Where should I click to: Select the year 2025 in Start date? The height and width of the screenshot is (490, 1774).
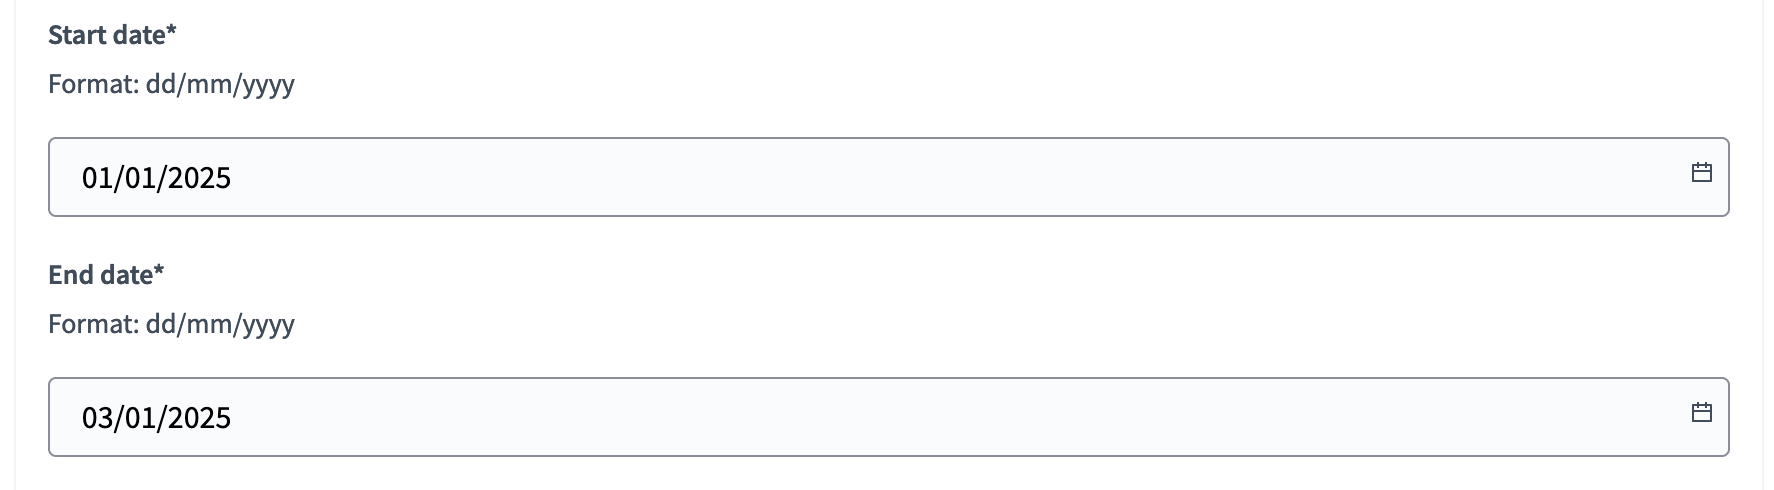[x=199, y=178]
